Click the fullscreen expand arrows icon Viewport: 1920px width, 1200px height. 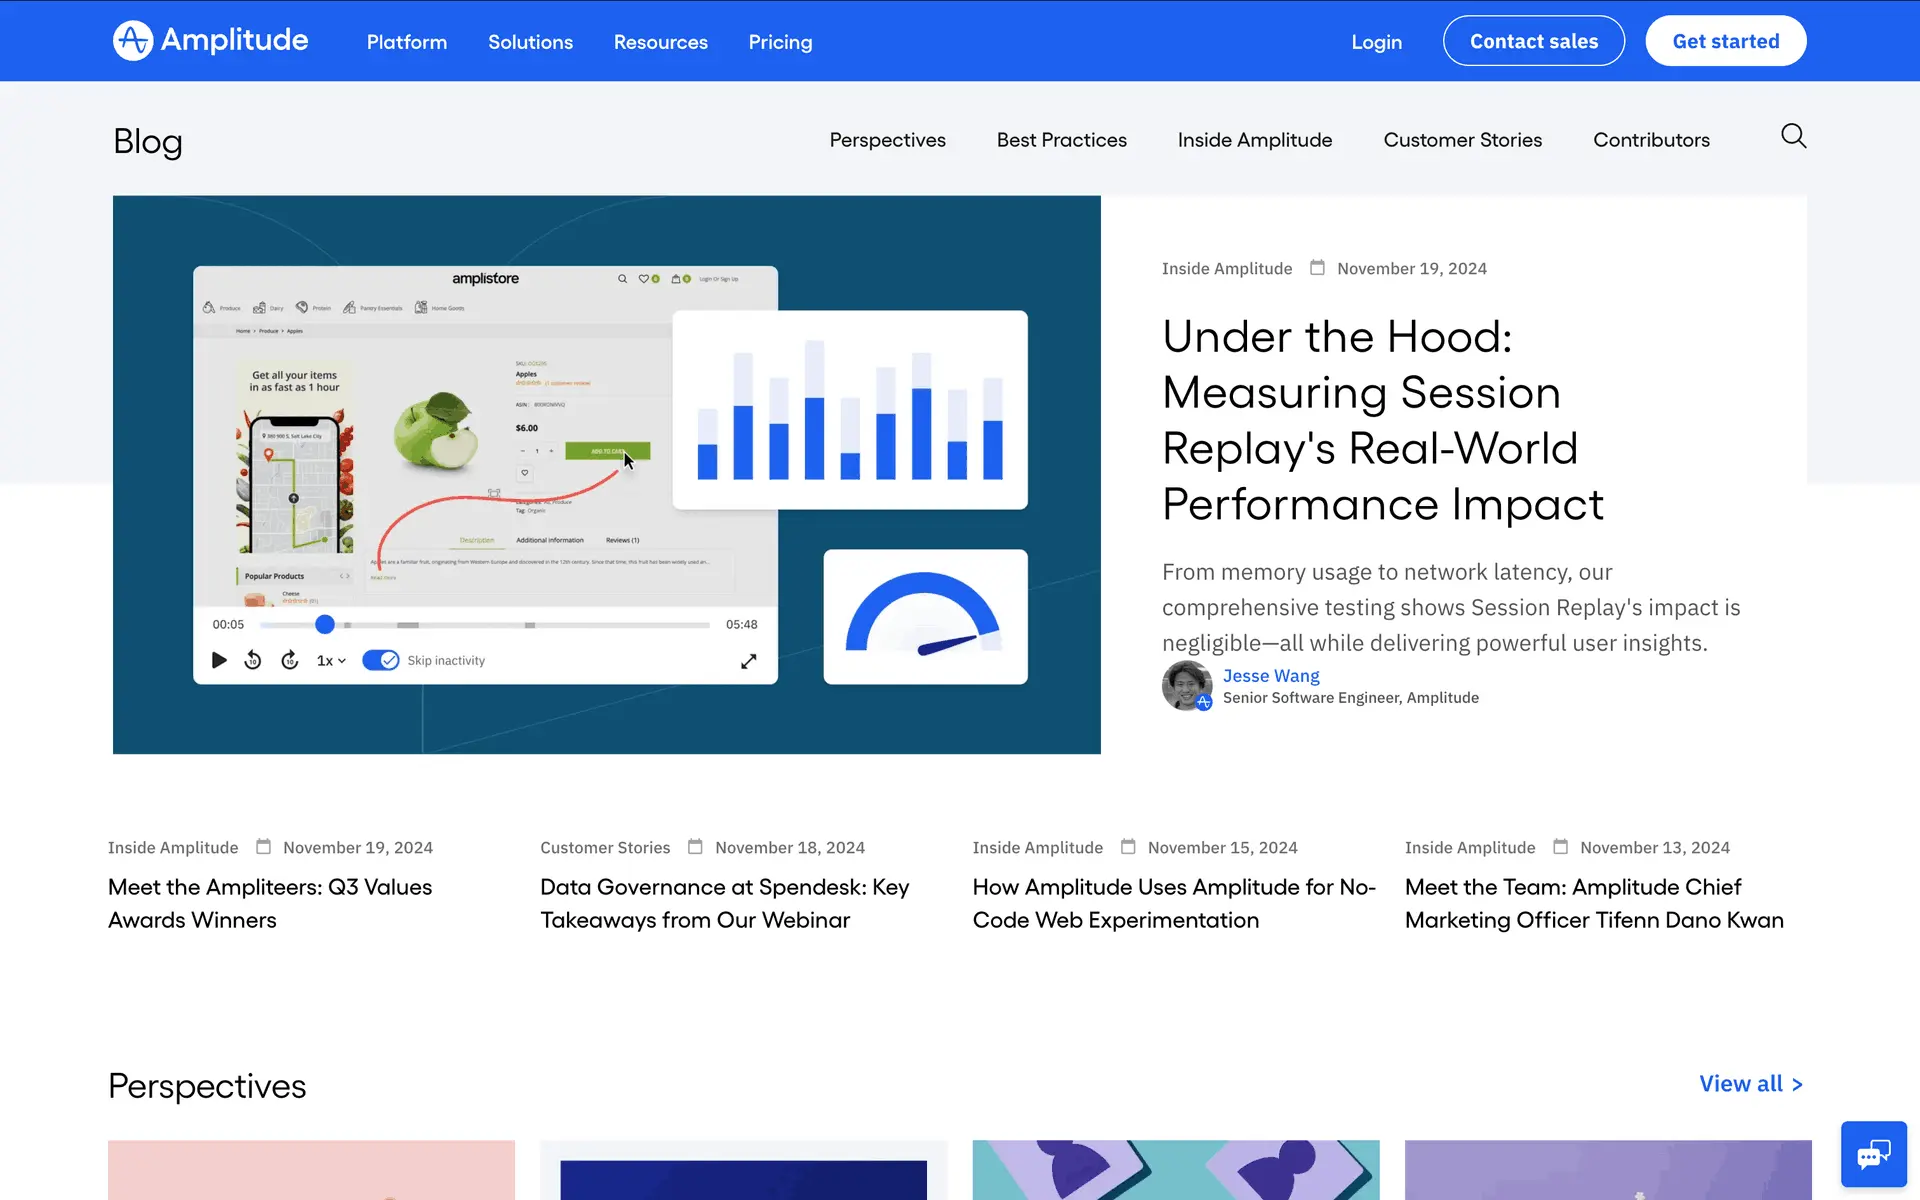click(748, 661)
